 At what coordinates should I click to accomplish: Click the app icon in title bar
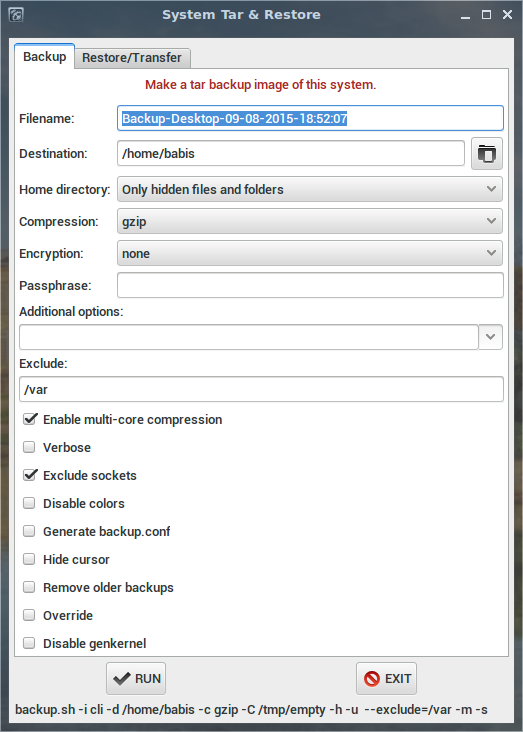click(x=16, y=15)
